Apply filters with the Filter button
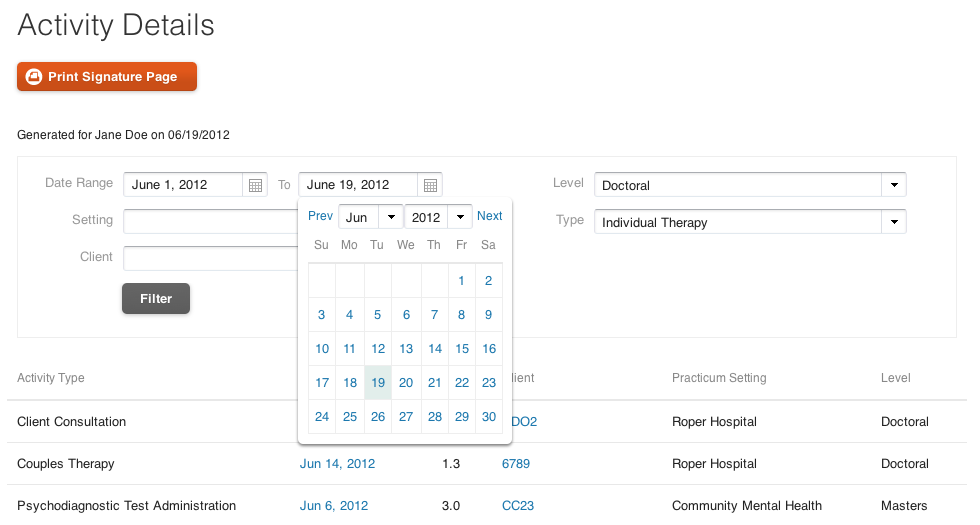 (156, 299)
